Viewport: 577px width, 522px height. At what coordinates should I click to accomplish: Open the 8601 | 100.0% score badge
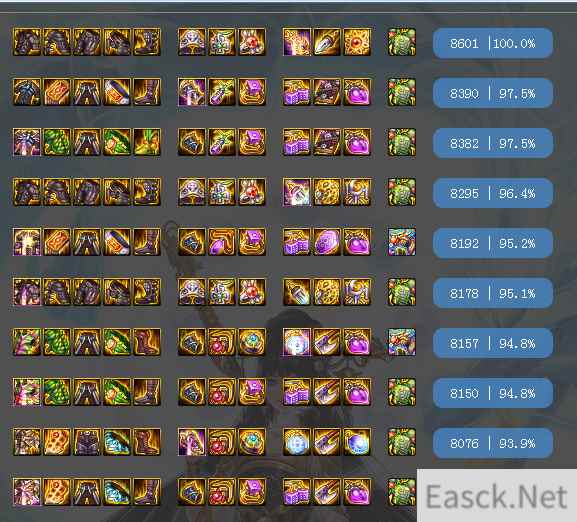(x=493, y=43)
